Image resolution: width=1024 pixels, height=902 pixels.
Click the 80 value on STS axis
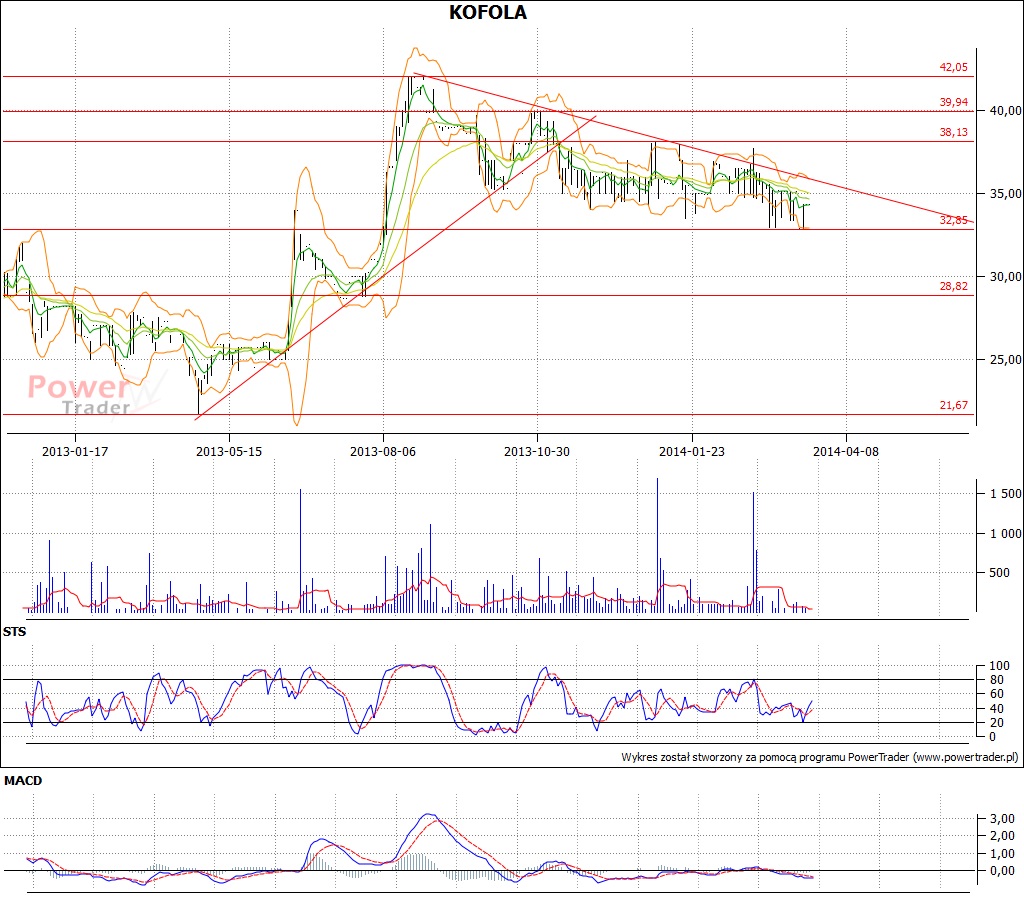(x=997, y=680)
